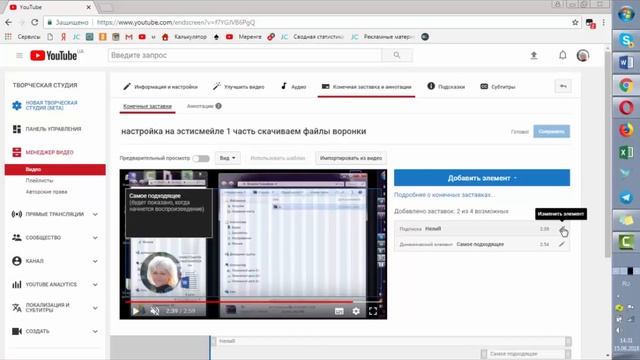
Task: Select Конечные заставки sub-tab
Action: (x=147, y=106)
